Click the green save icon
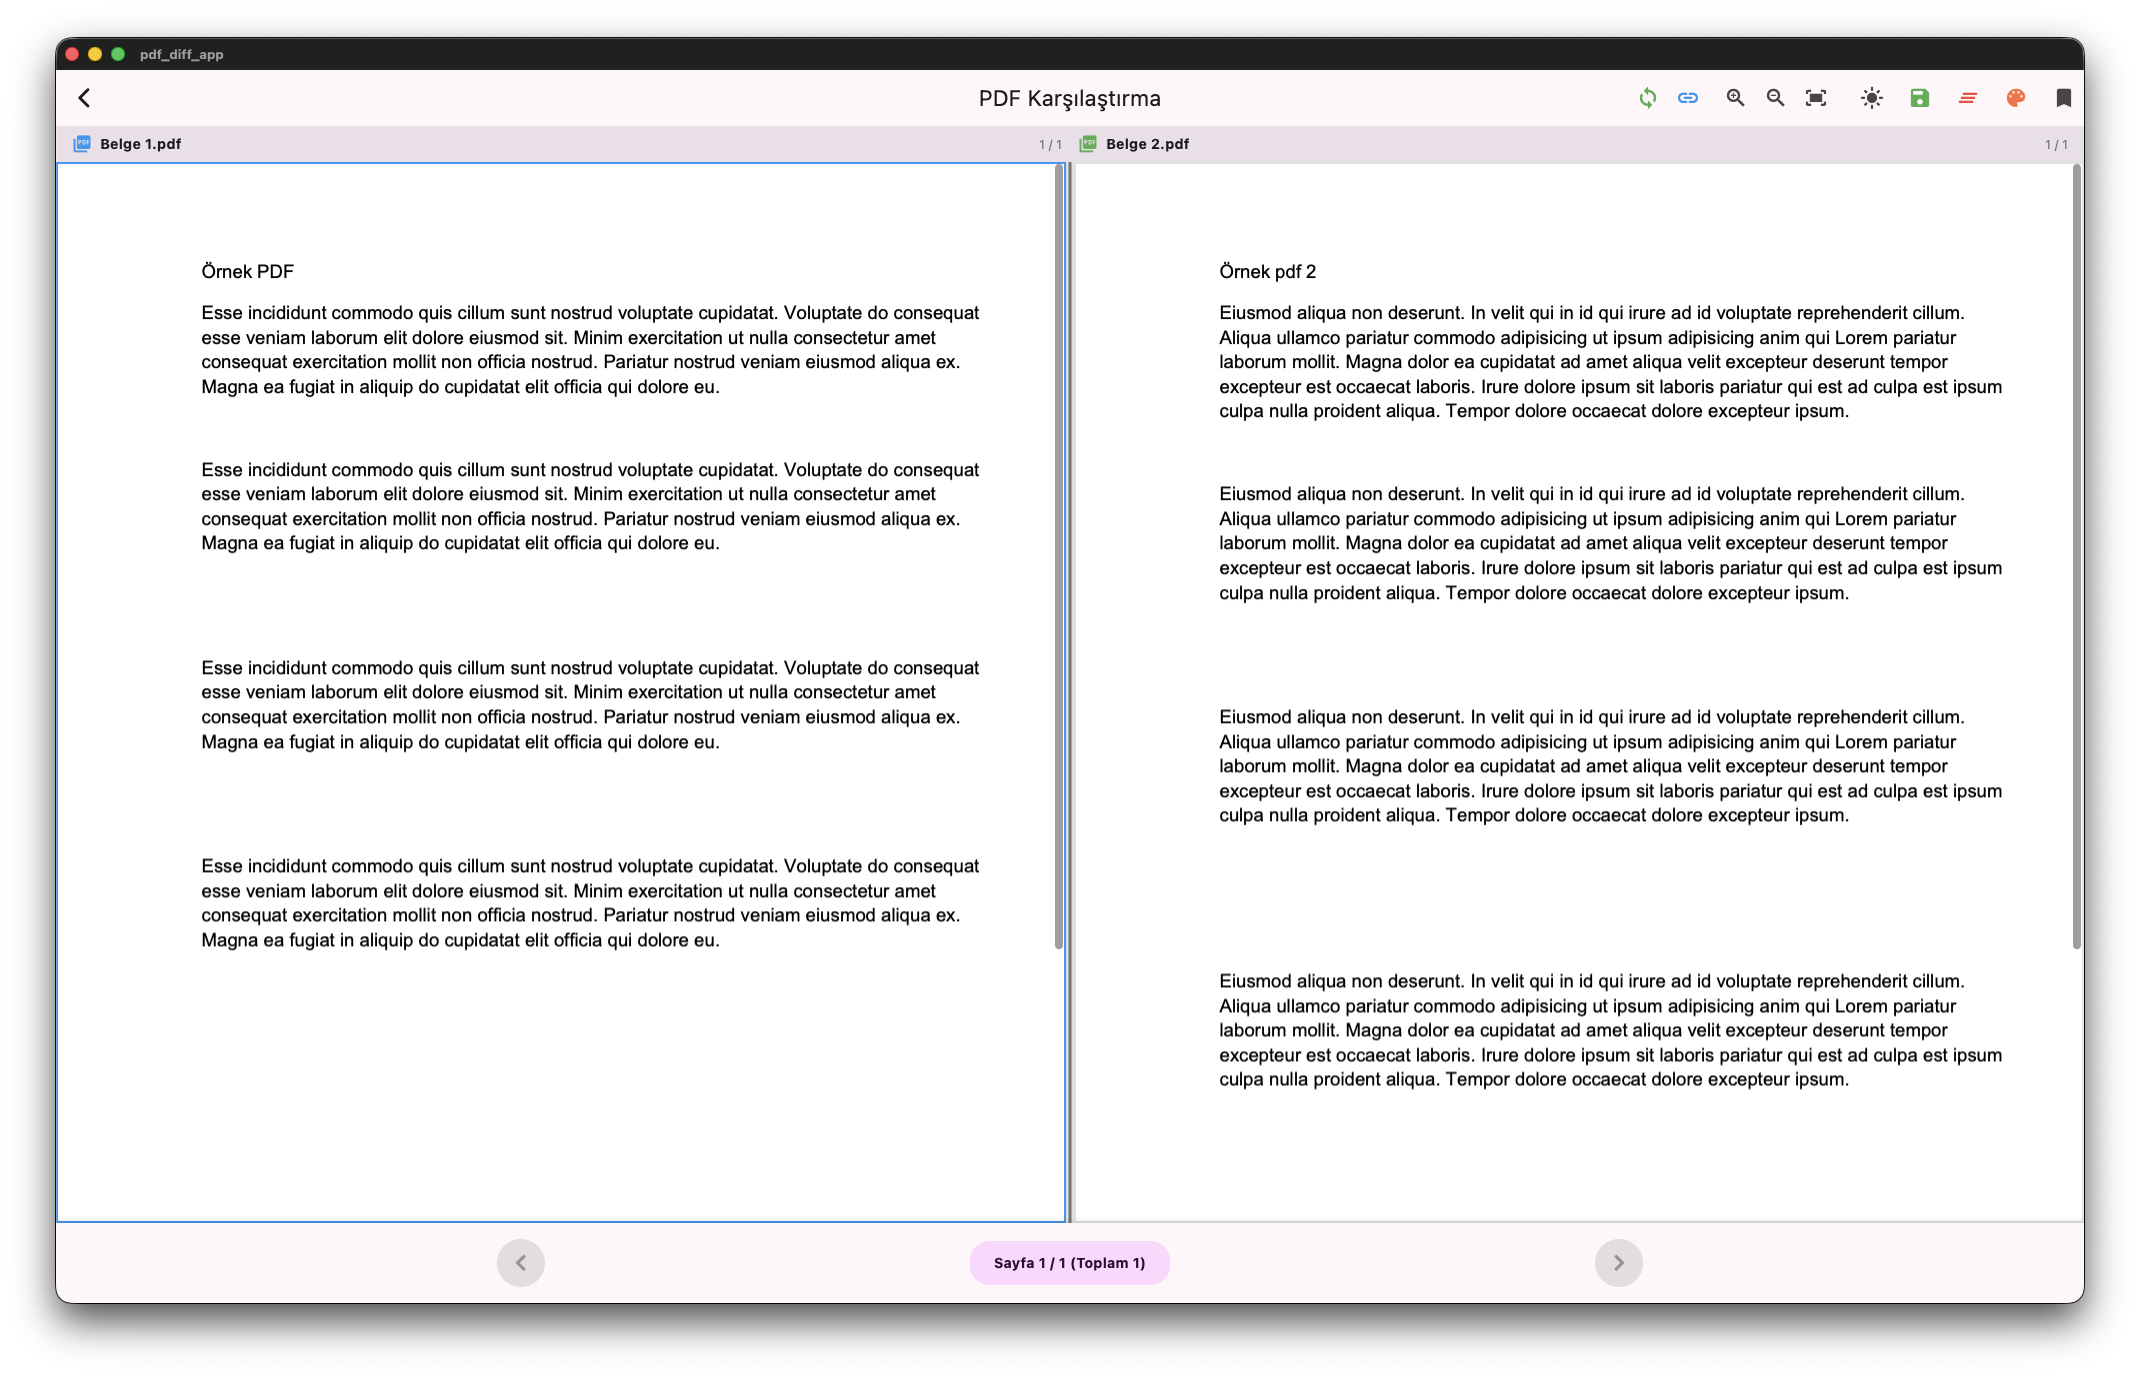This screenshot has height=1377, width=2140. click(1919, 98)
